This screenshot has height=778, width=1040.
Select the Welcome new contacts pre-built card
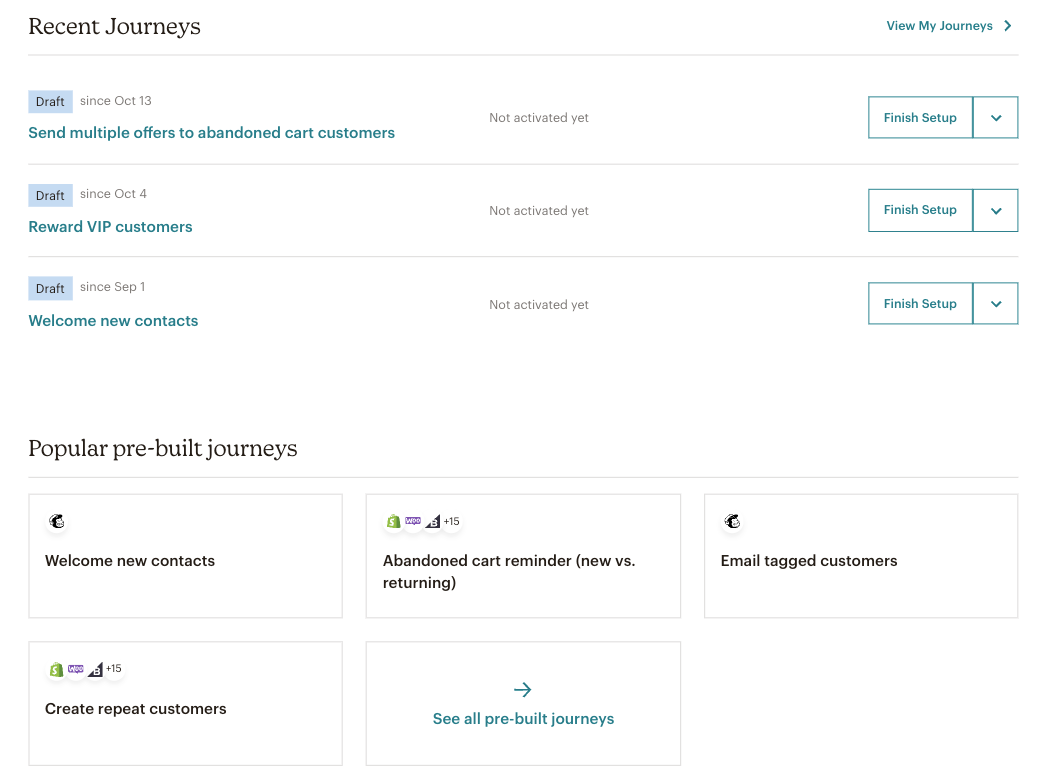point(186,556)
